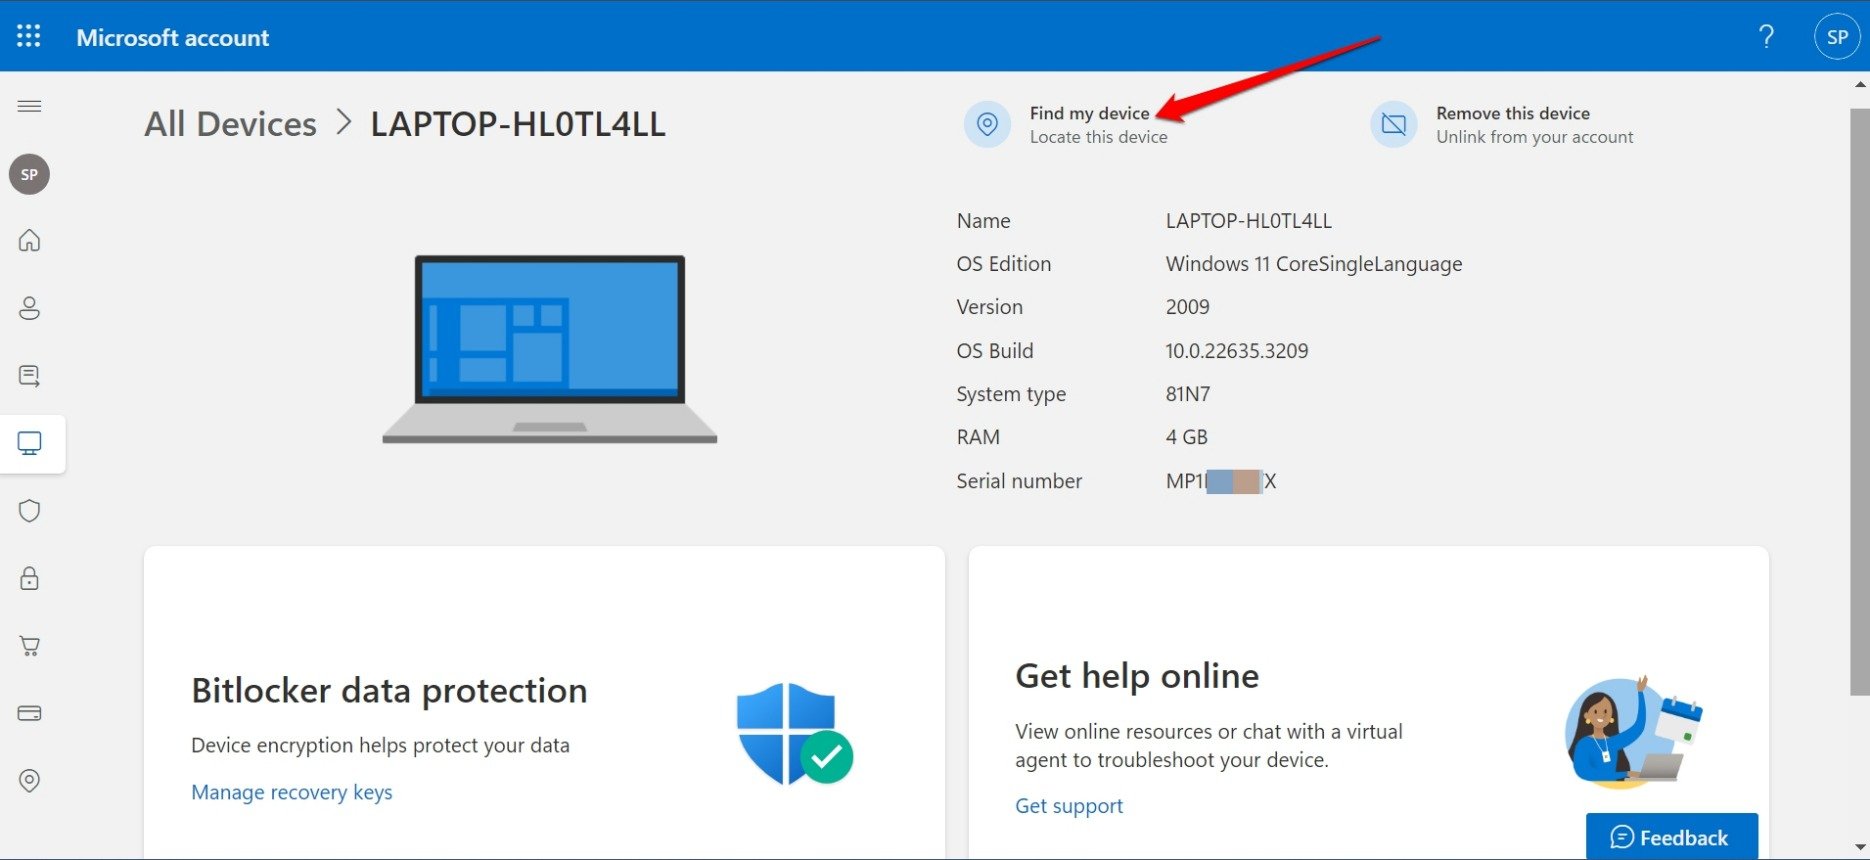Click the page scroll up arrow
Image resolution: width=1870 pixels, height=860 pixels.
click(x=1860, y=85)
